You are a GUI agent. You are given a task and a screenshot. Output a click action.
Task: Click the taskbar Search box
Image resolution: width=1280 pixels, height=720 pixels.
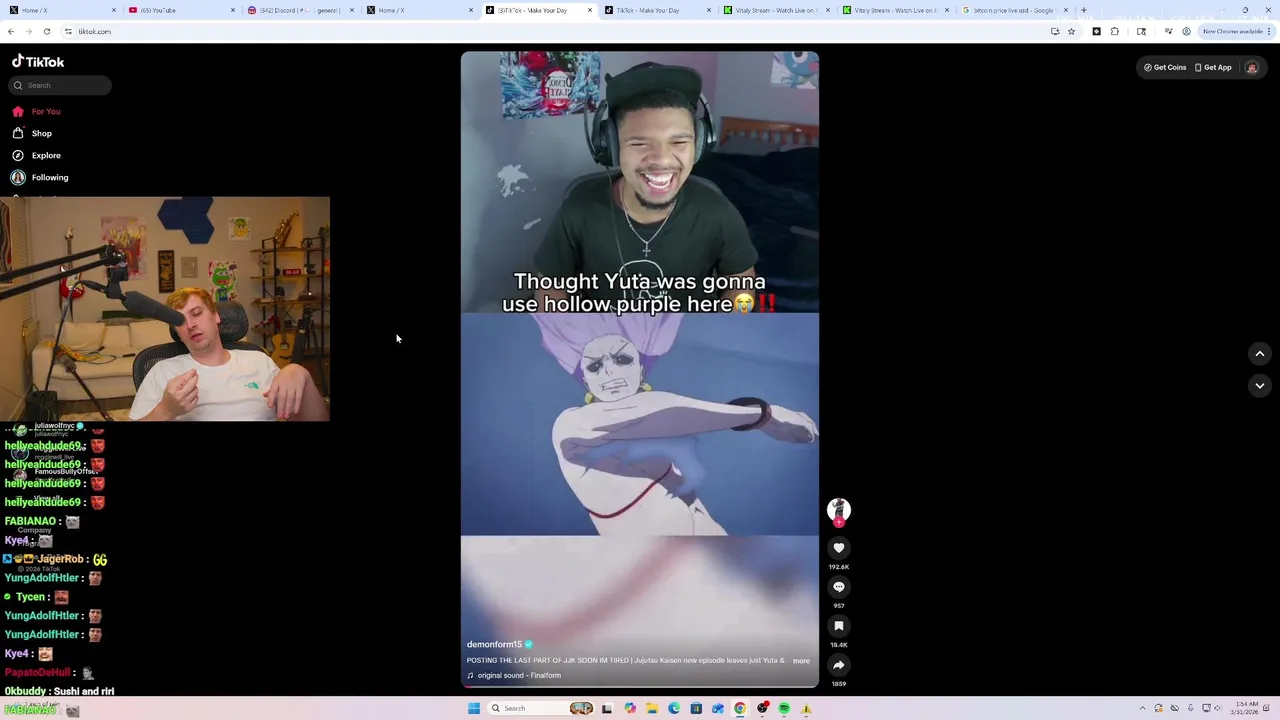[541, 708]
